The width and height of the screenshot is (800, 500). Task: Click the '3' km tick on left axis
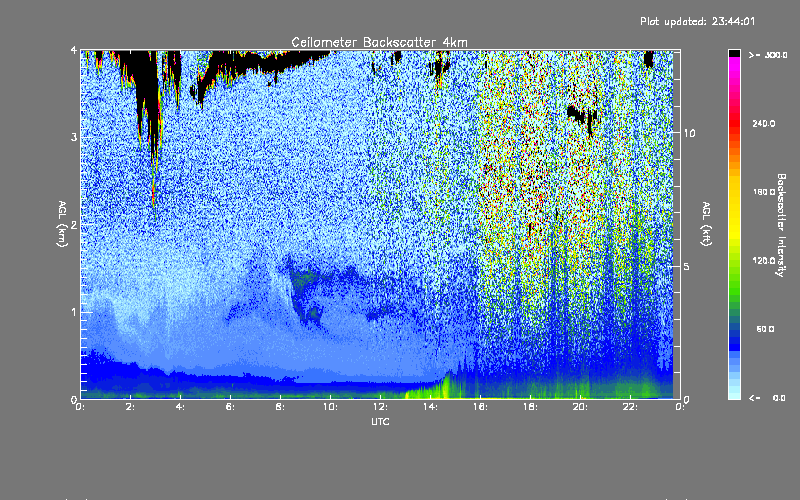pos(74,137)
